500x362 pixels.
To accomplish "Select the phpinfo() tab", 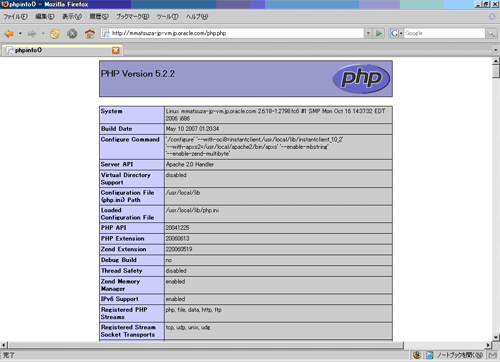I will click(x=62, y=50).
